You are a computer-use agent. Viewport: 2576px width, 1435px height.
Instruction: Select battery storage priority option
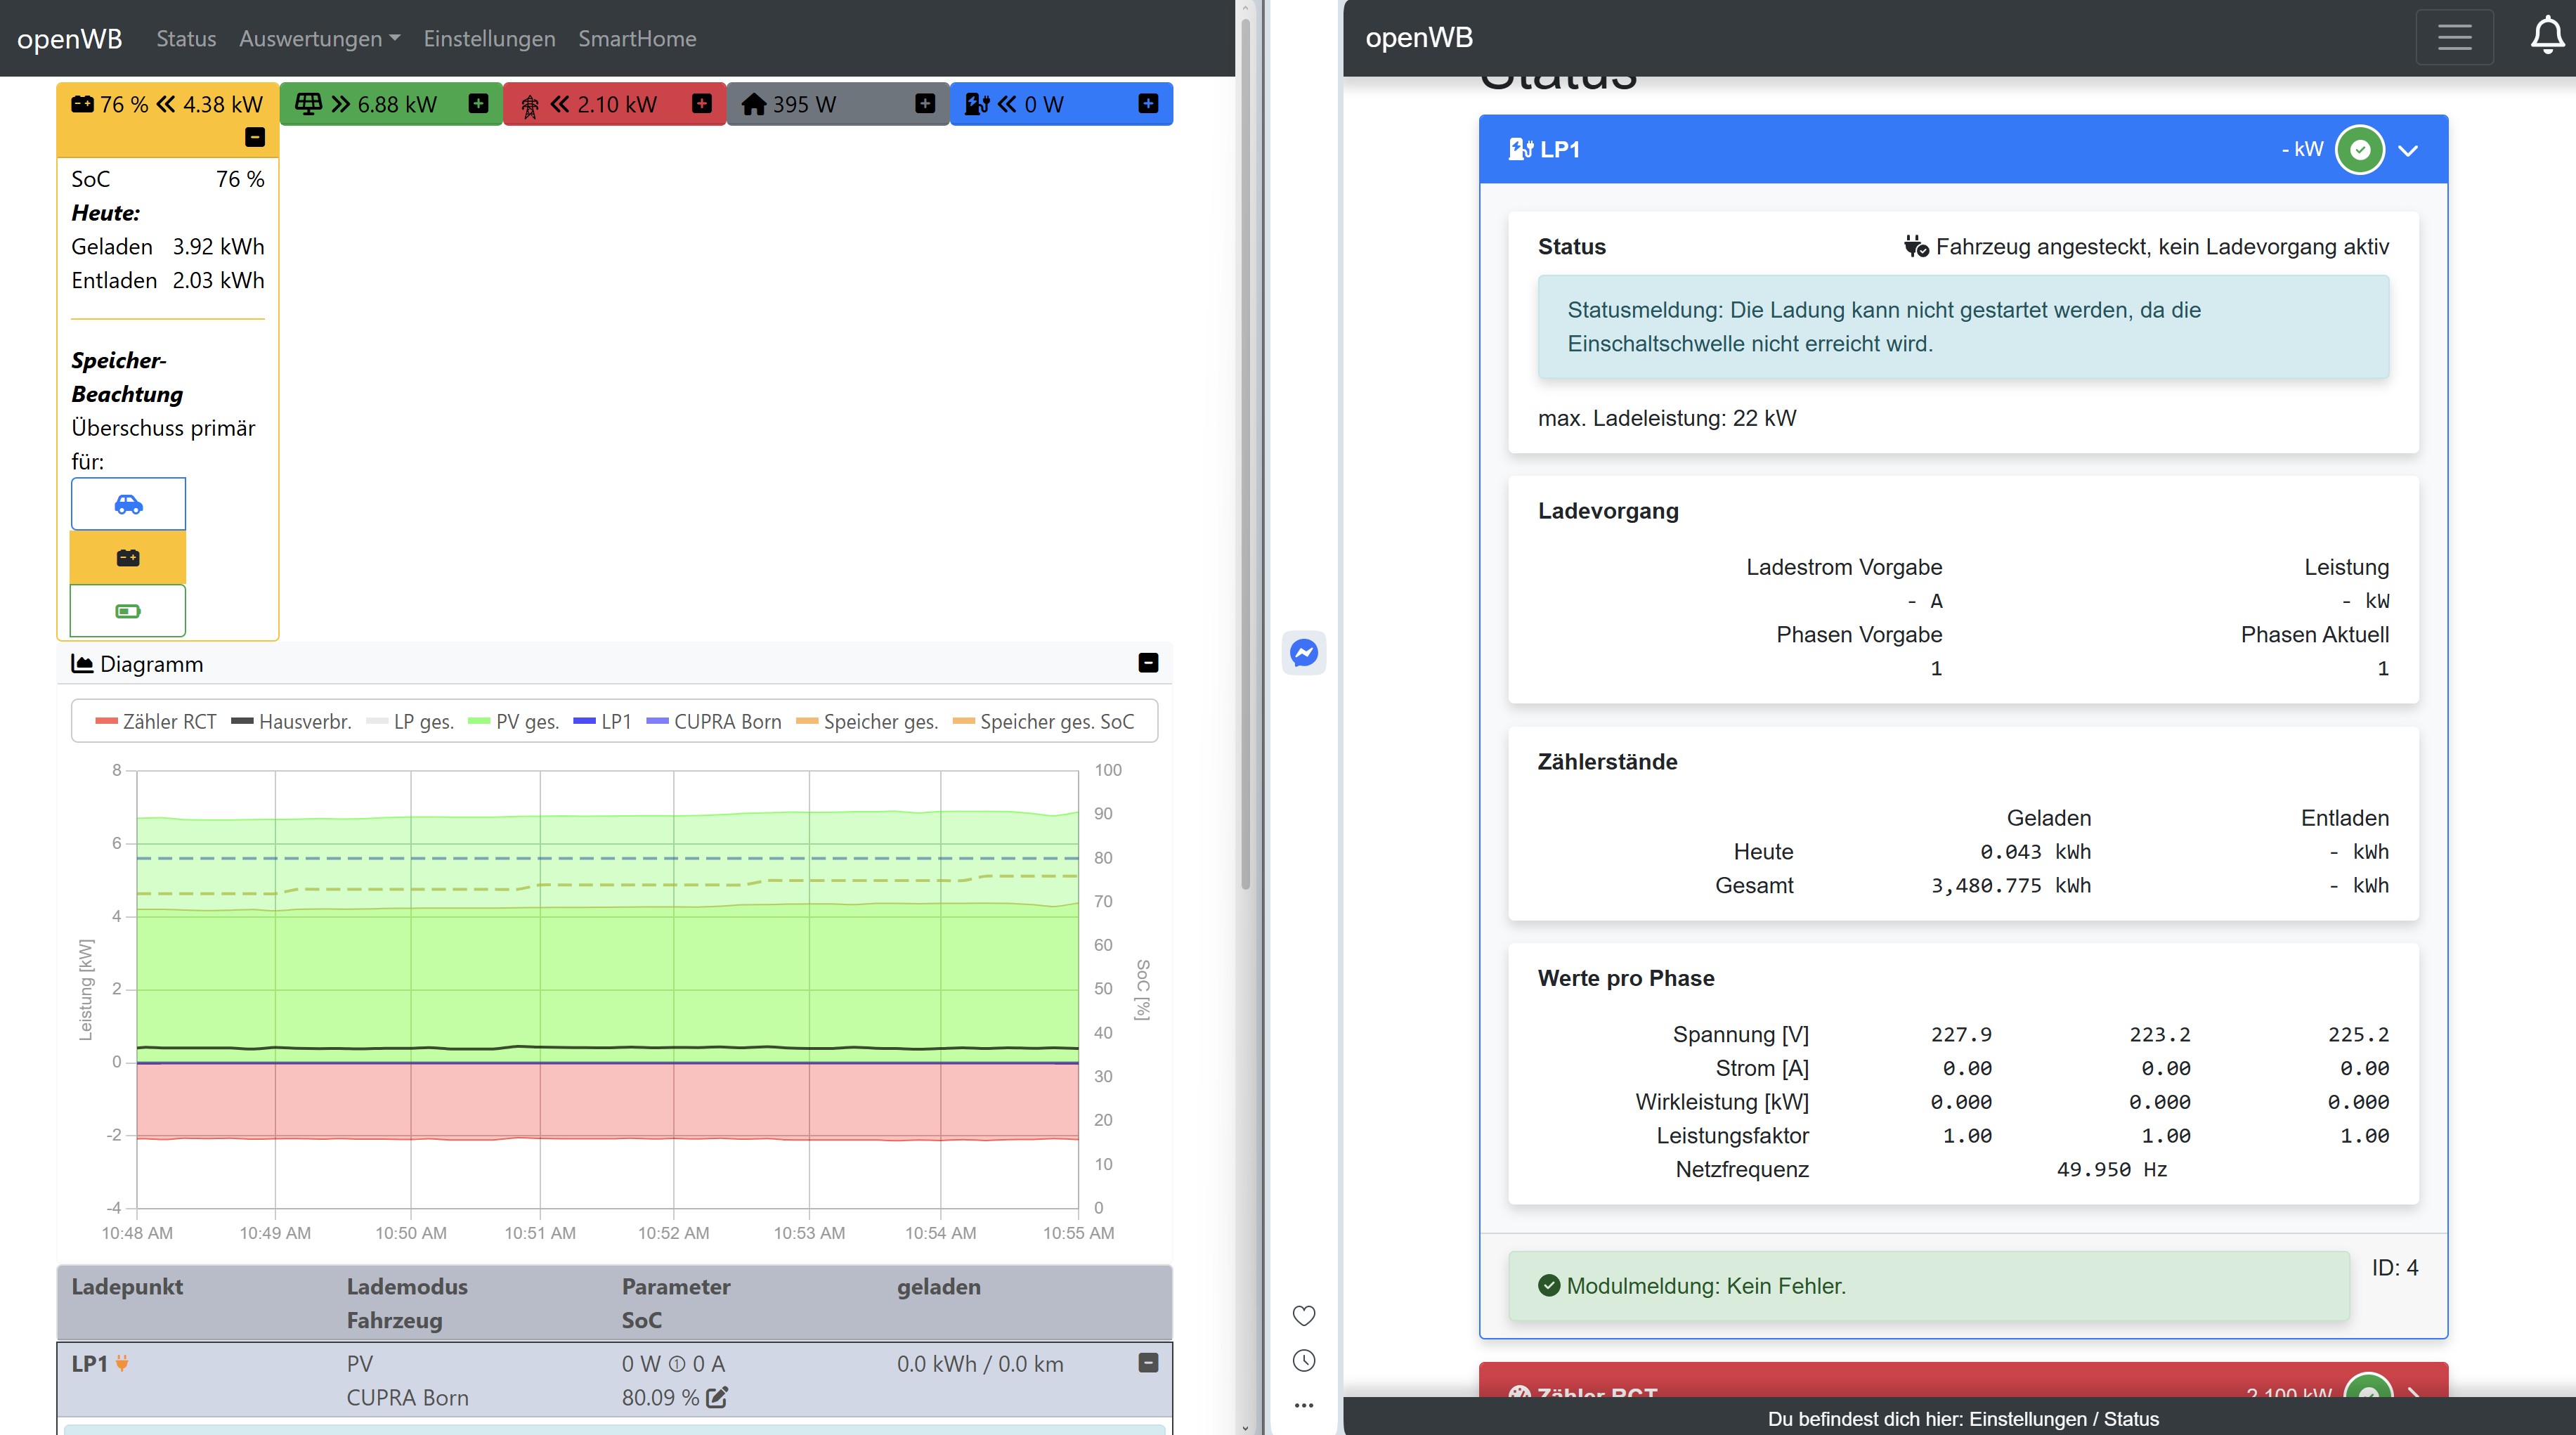point(128,558)
